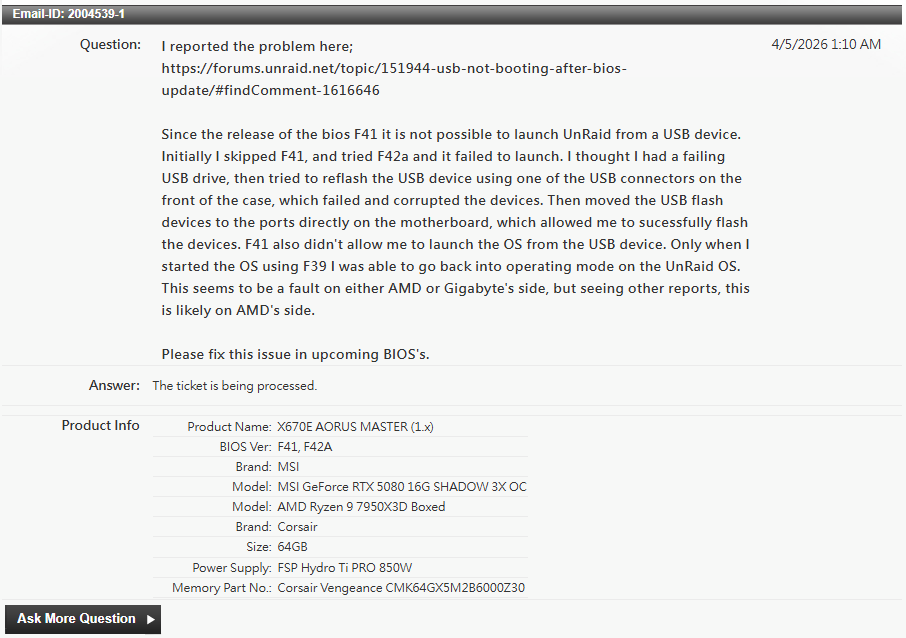
Task: Click the Corsair Vengeance memory part number
Action: [401, 588]
